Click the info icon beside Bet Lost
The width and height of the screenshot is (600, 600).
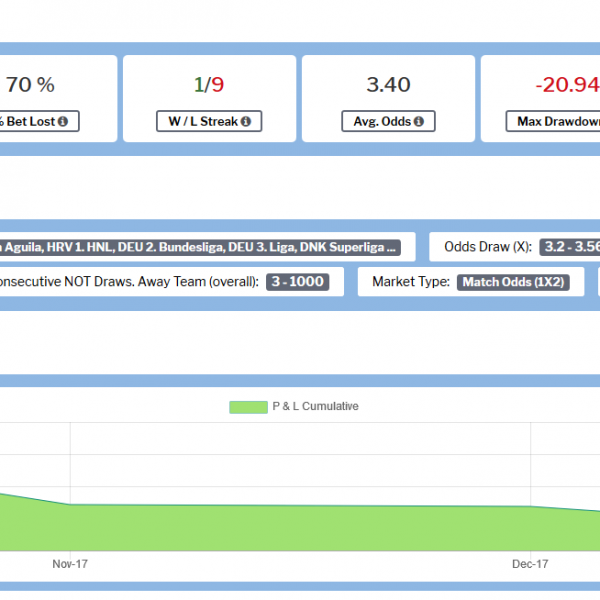click(x=63, y=122)
